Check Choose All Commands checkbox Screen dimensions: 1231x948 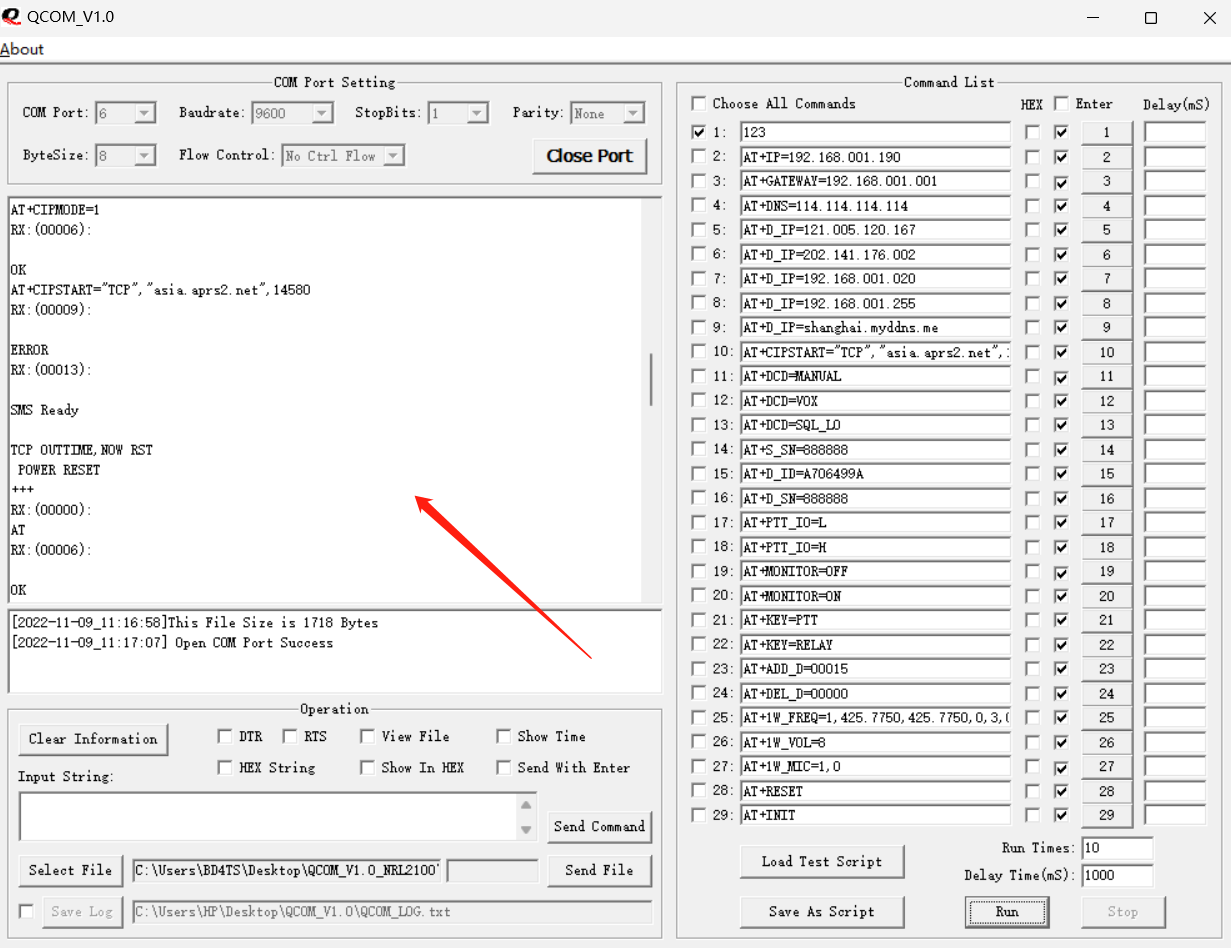click(699, 103)
